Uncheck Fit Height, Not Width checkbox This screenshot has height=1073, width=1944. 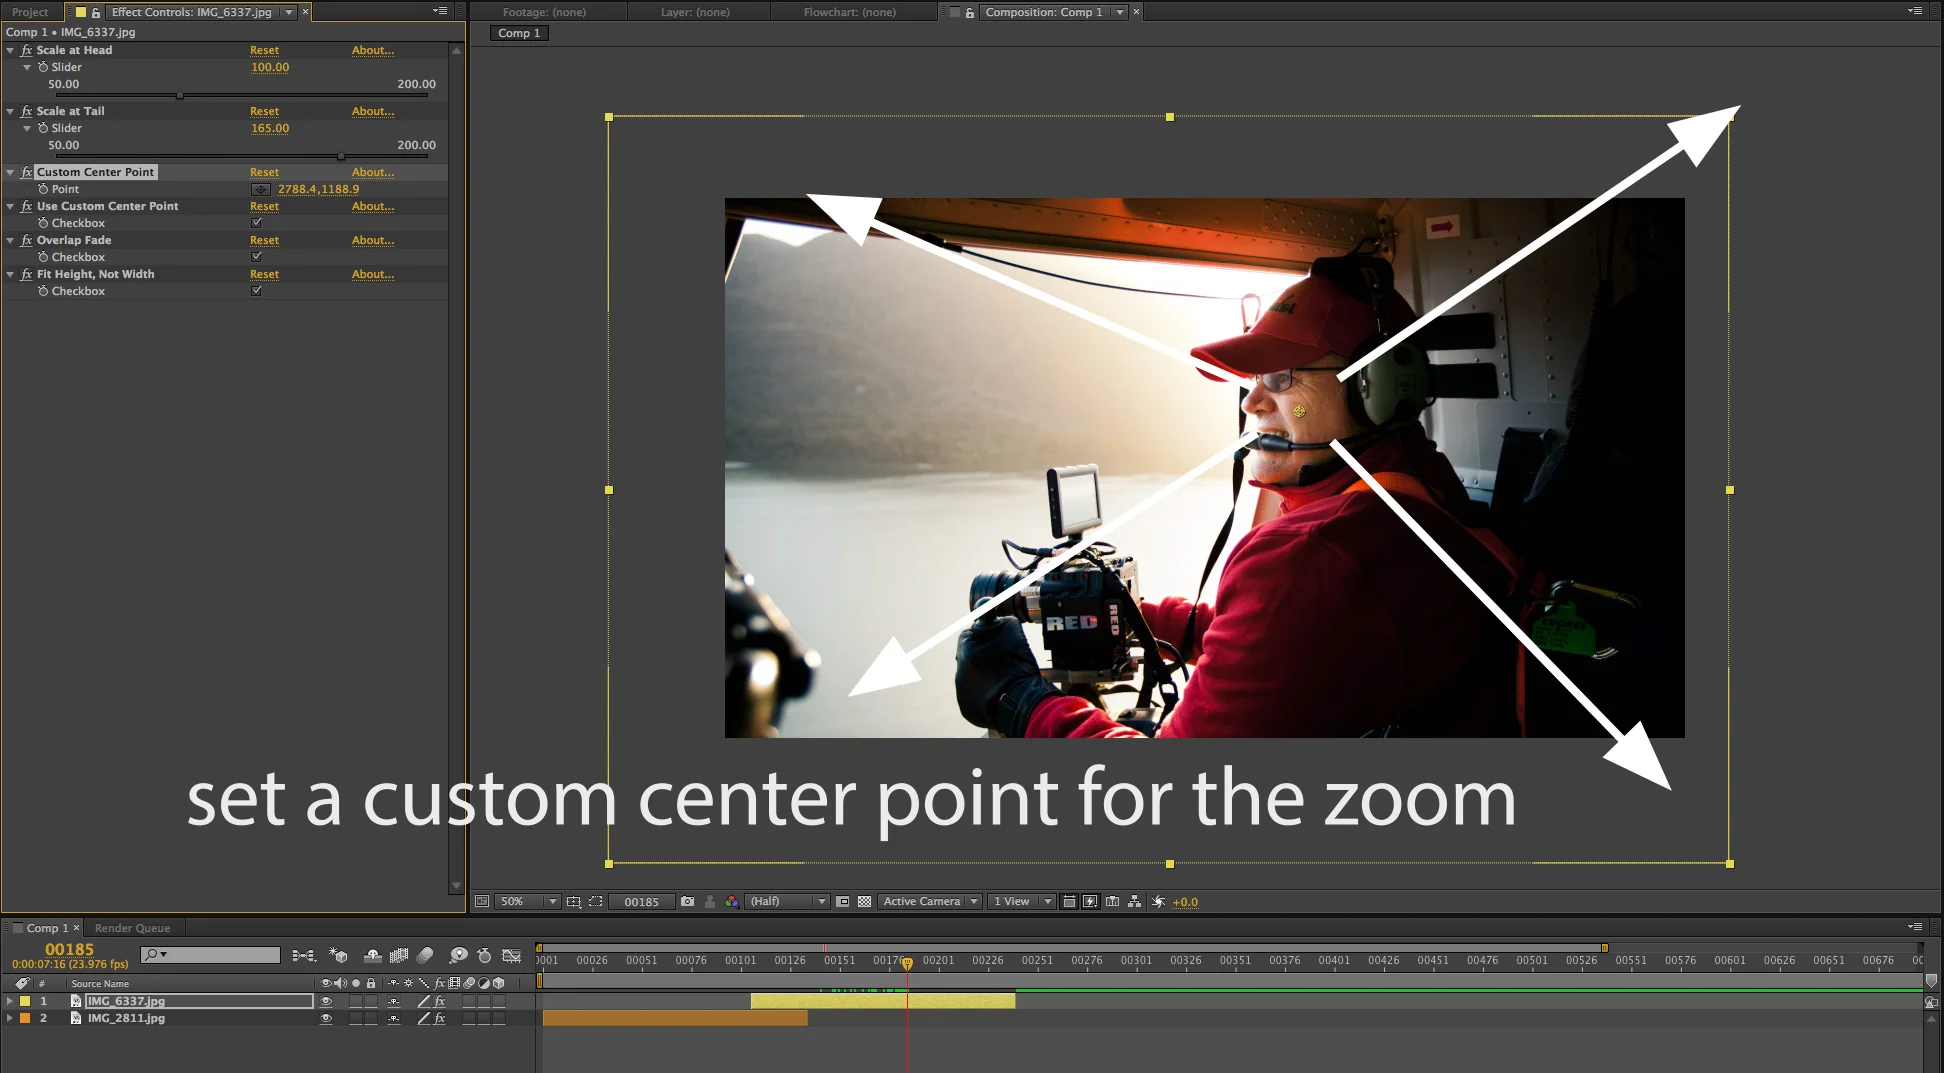pos(257,291)
